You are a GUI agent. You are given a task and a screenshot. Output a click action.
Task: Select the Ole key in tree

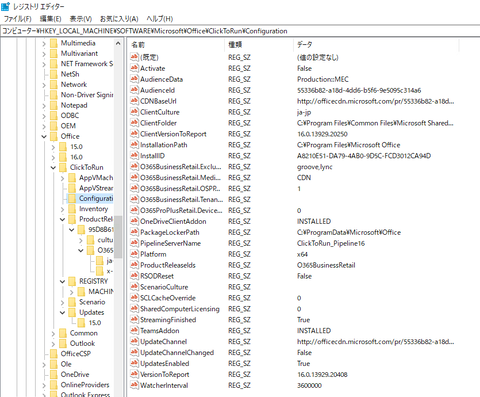[x=66, y=364]
